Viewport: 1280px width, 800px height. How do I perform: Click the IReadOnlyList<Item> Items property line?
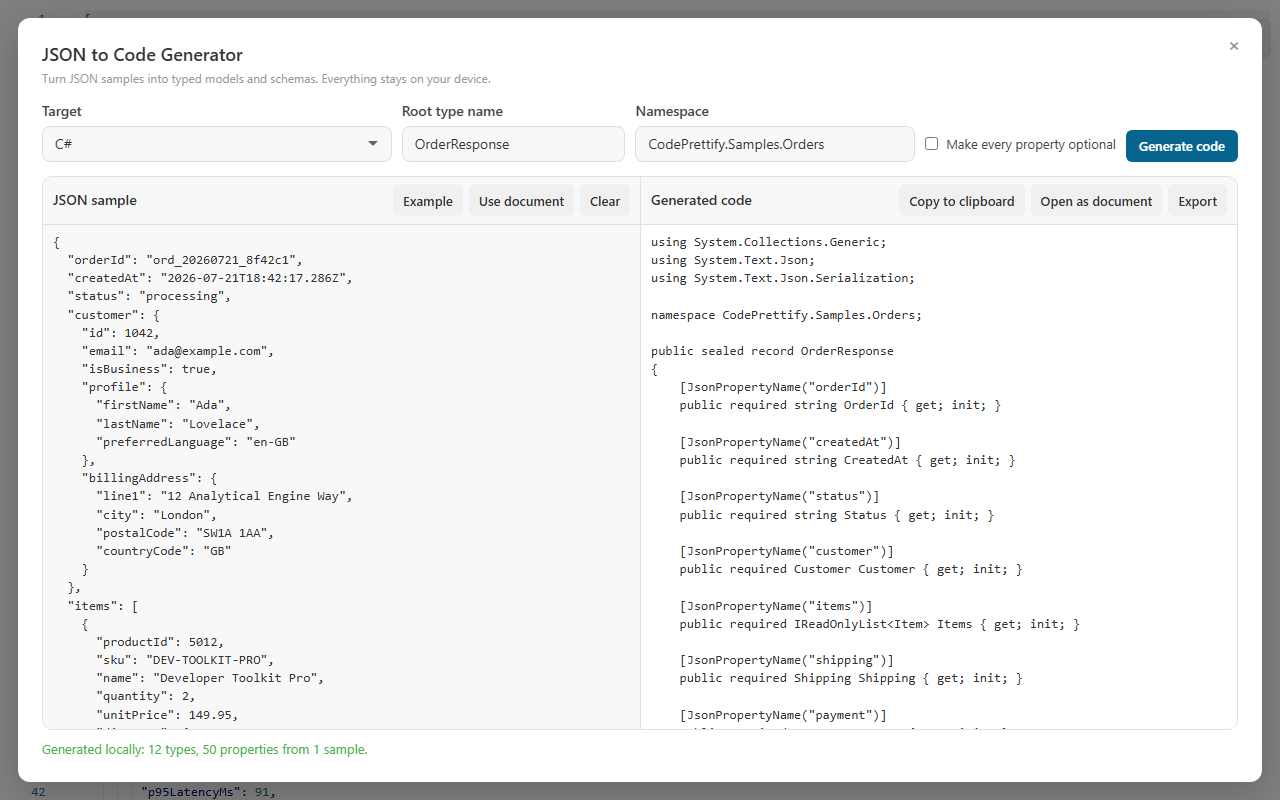pyautogui.click(x=880, y=624)
